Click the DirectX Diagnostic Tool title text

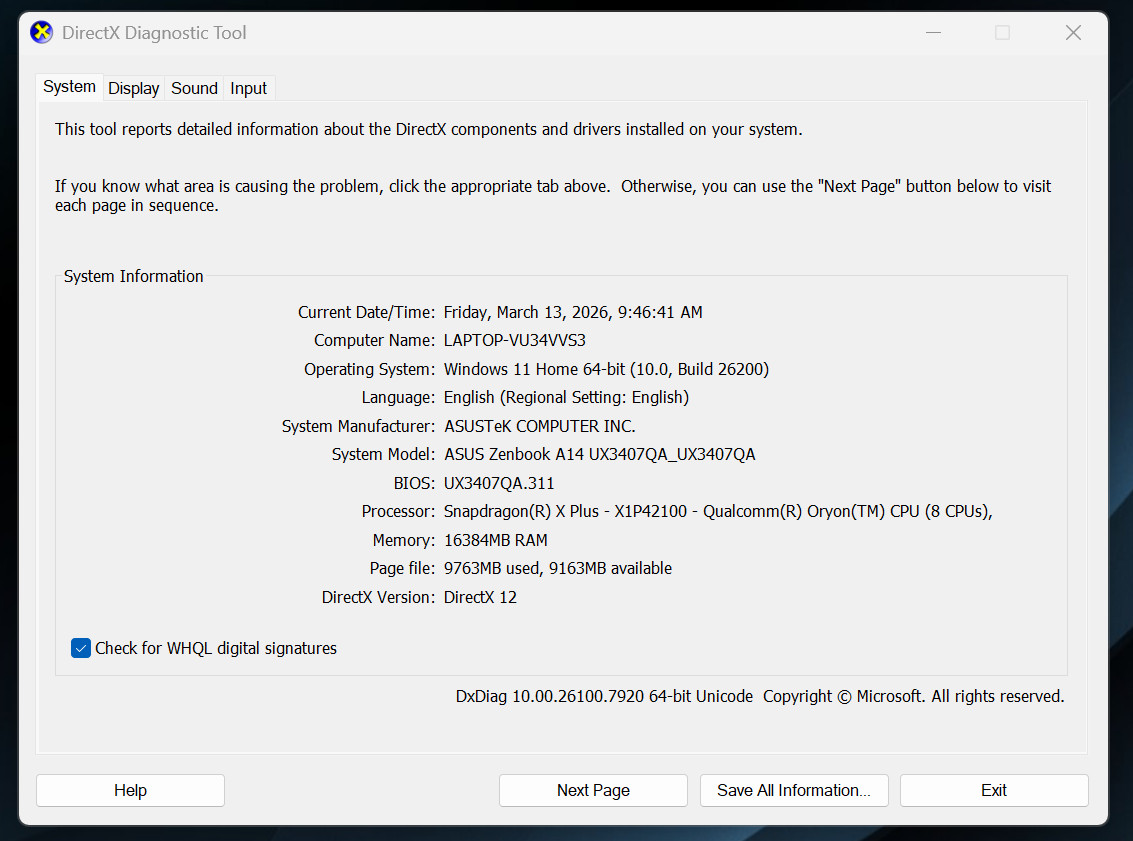154,33
